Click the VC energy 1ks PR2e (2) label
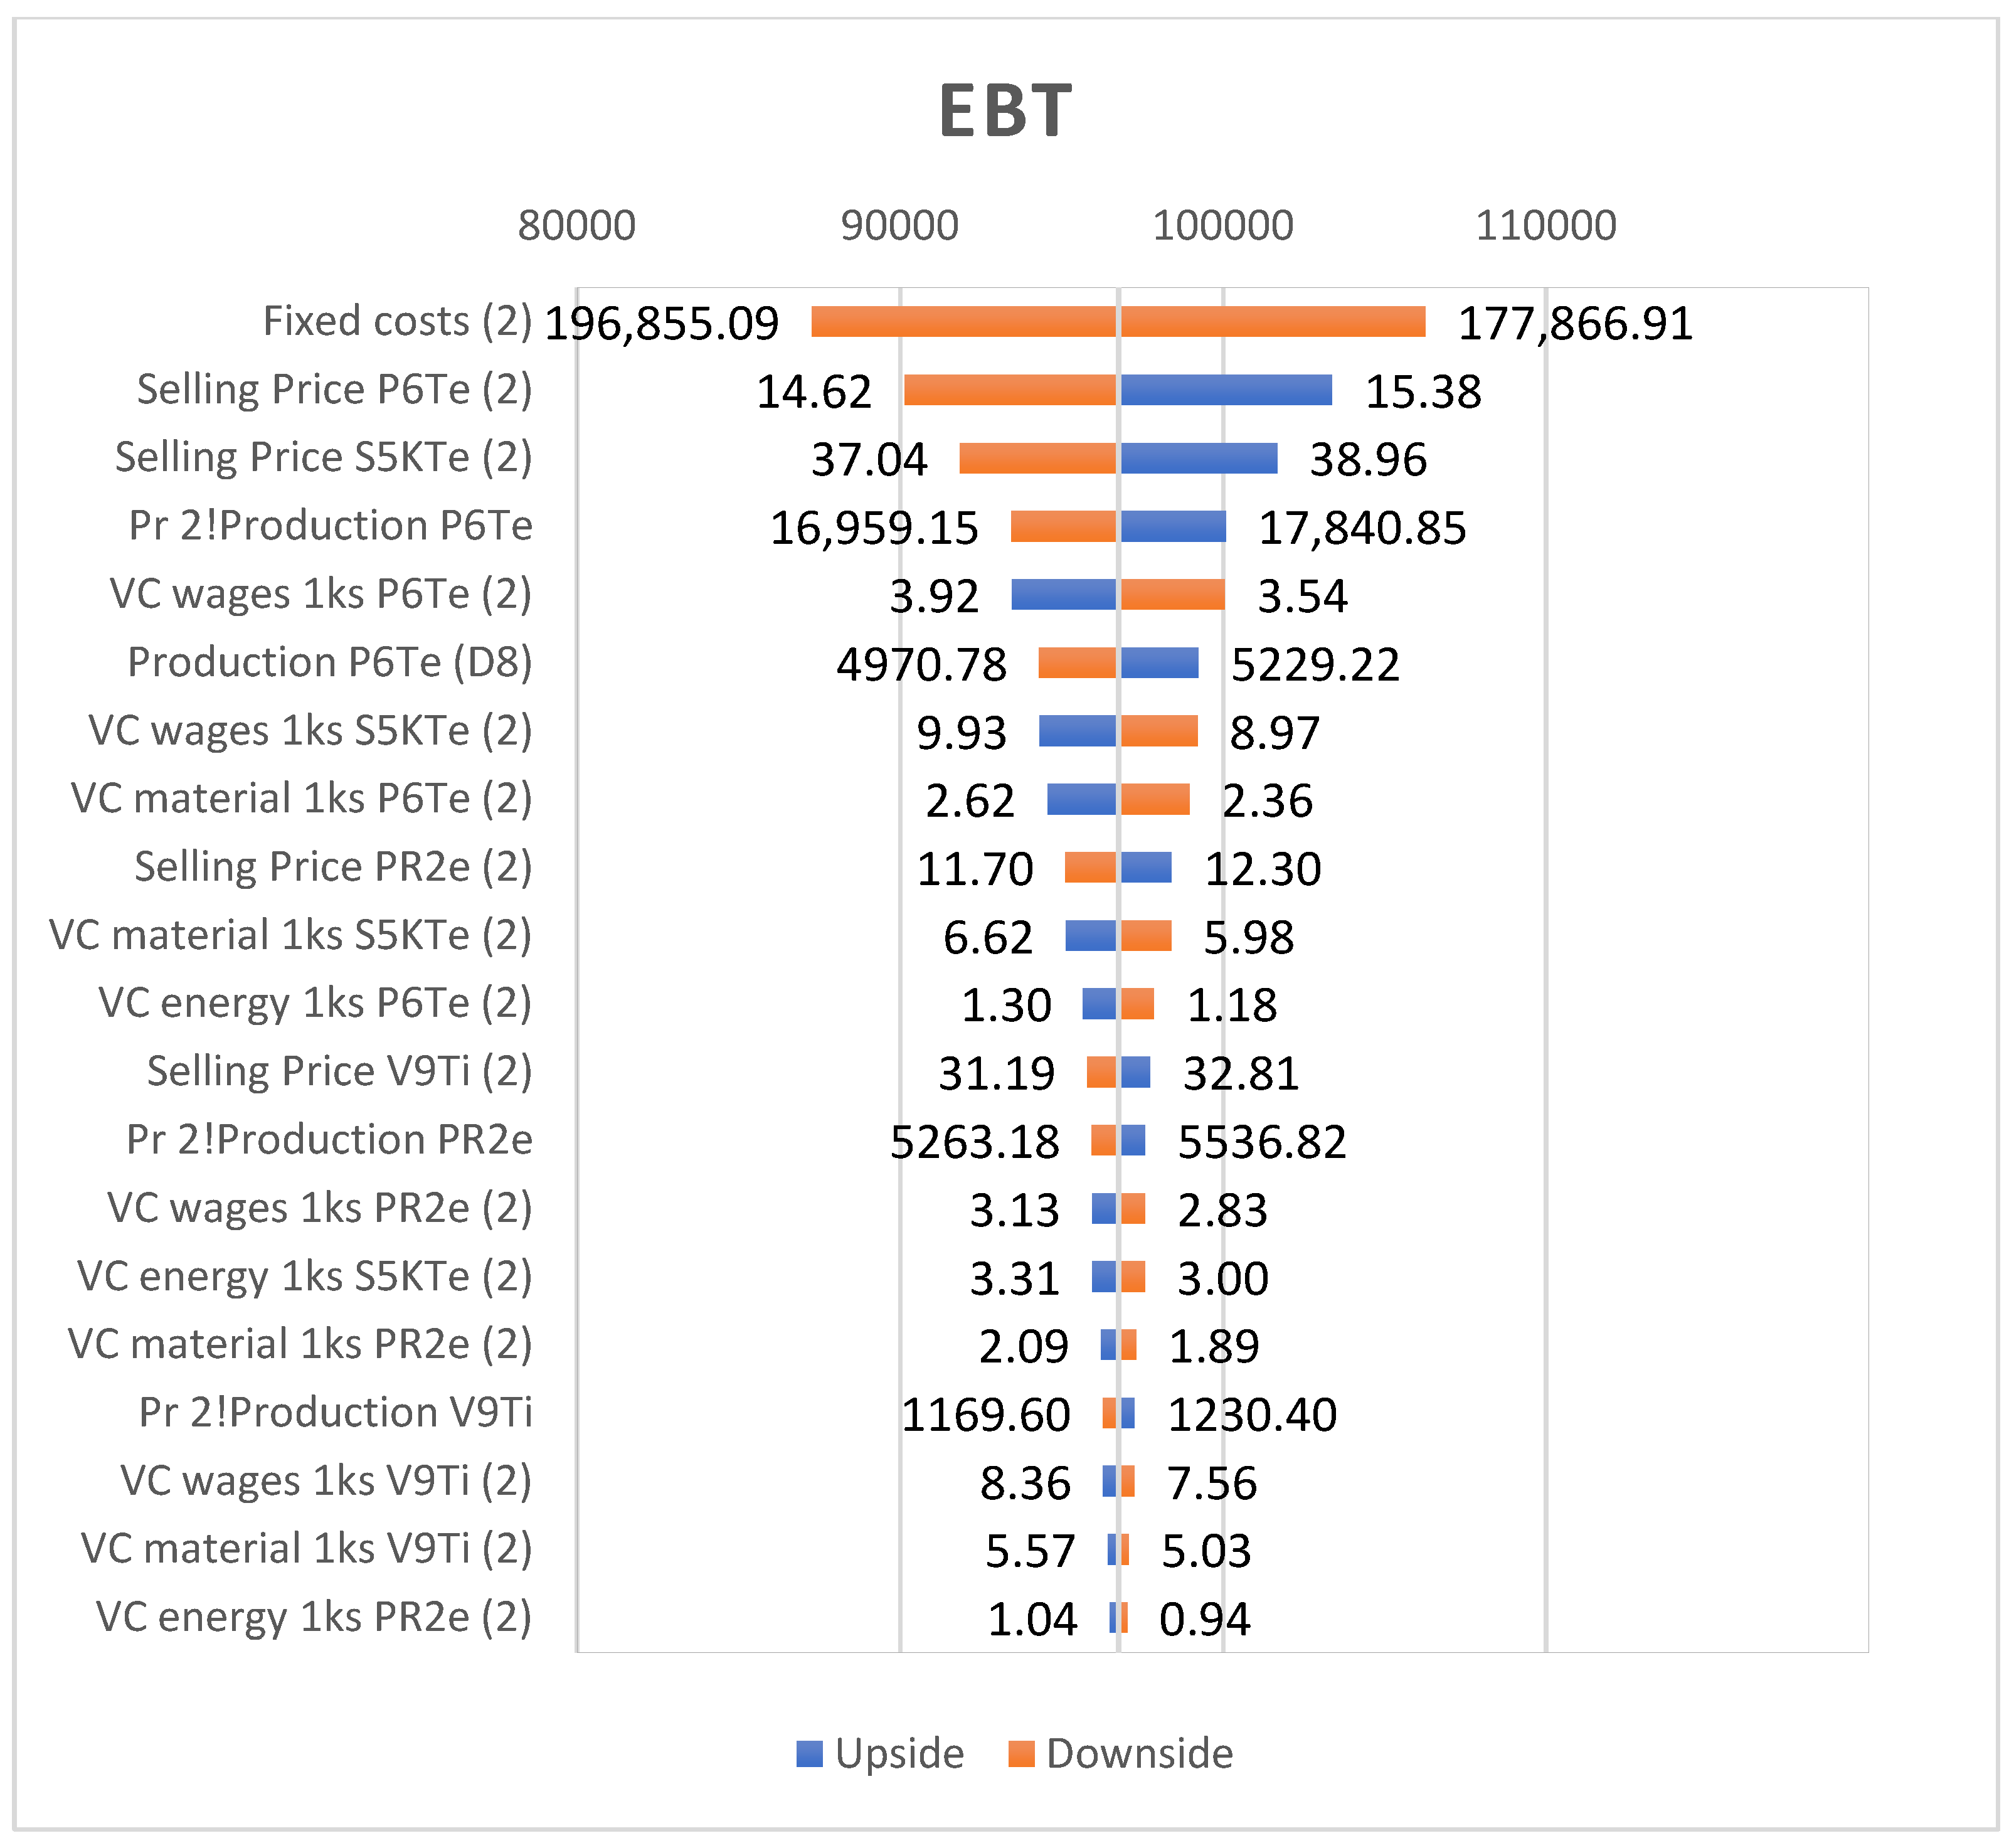The width and height of the screenshot is (2014, 1848). [x=314, y=1617]
